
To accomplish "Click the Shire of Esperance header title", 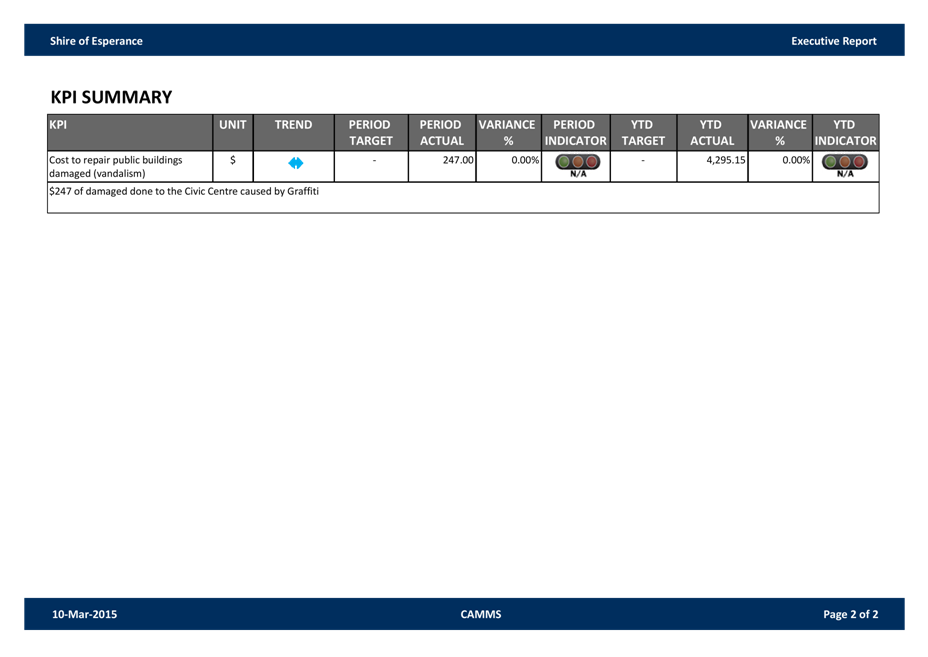I will [x=96, y=41].
